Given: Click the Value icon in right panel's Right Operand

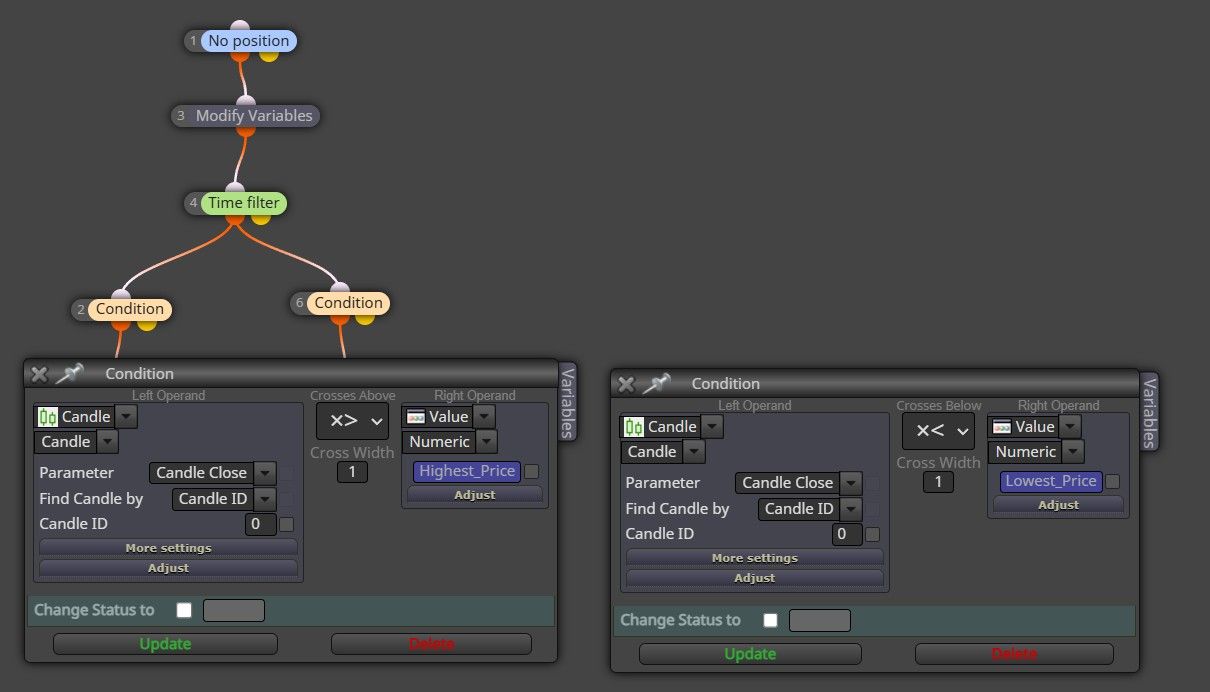Looking at the screenshot, I should 1002,427.
